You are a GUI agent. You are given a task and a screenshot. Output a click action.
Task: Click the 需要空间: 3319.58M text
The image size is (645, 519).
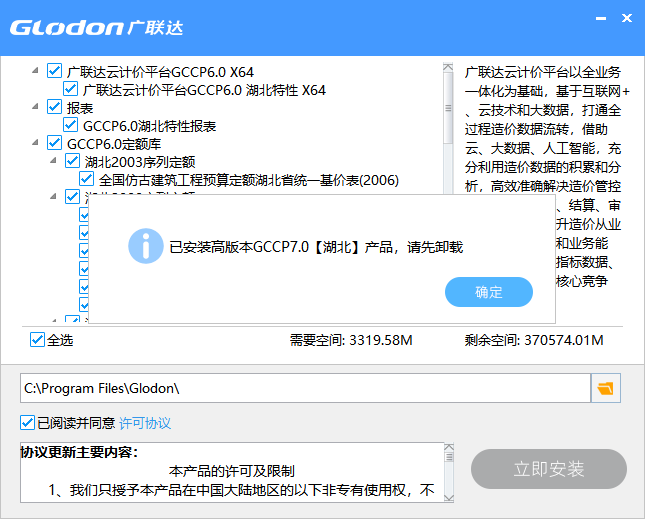pyautogui.click(x=351, y=340)
